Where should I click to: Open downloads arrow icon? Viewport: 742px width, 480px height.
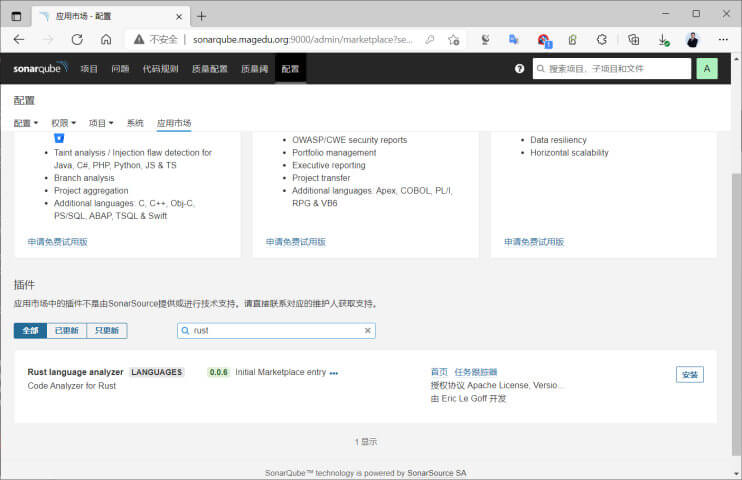pyautogui.click(x=663, y=40)
